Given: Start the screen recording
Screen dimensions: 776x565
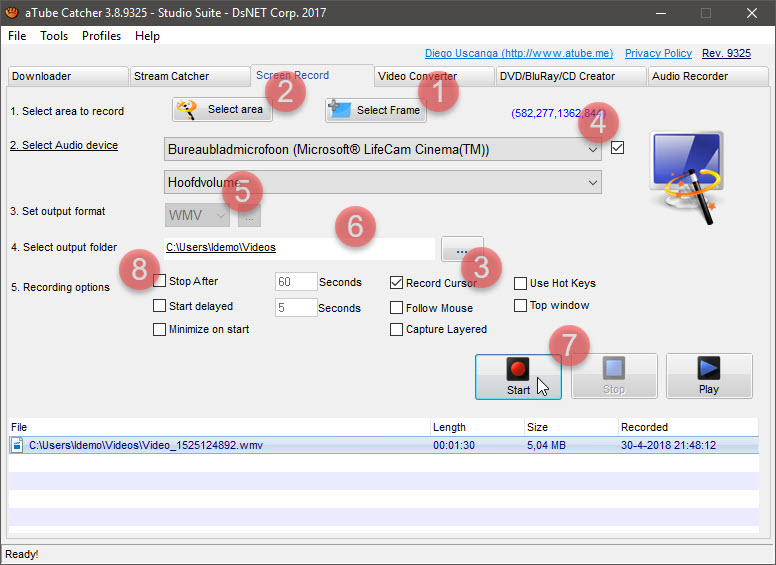Looking at the screenshot, I should click(x=518, y=377).
